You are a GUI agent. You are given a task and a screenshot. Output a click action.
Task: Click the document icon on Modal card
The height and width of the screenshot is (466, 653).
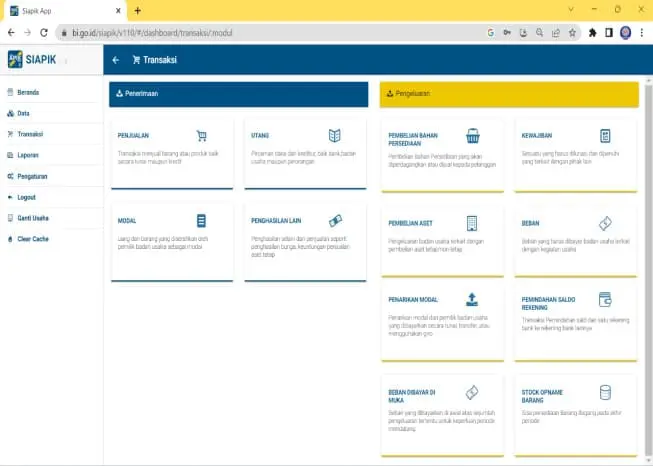tap(201, 221)
